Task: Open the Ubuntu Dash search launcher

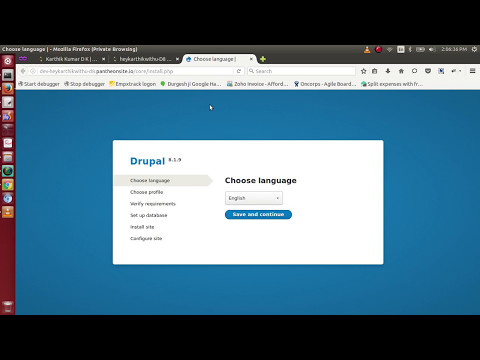Action: pos(8,61)
